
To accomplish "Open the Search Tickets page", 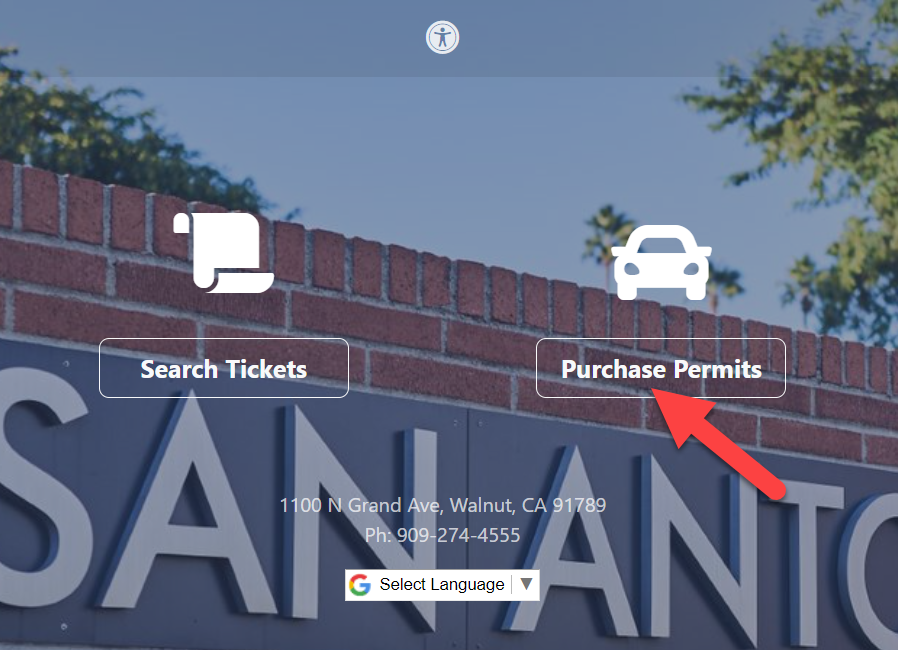I will click(x=224, y=368).
